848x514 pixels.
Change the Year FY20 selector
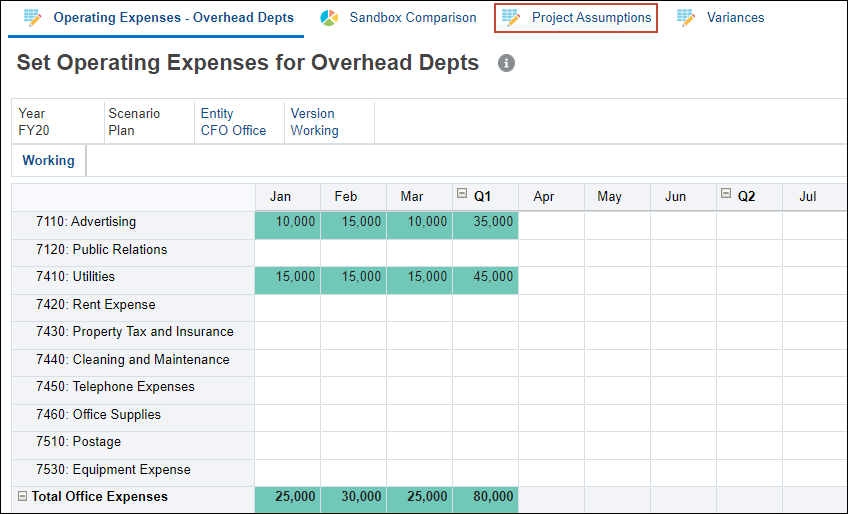32,130
